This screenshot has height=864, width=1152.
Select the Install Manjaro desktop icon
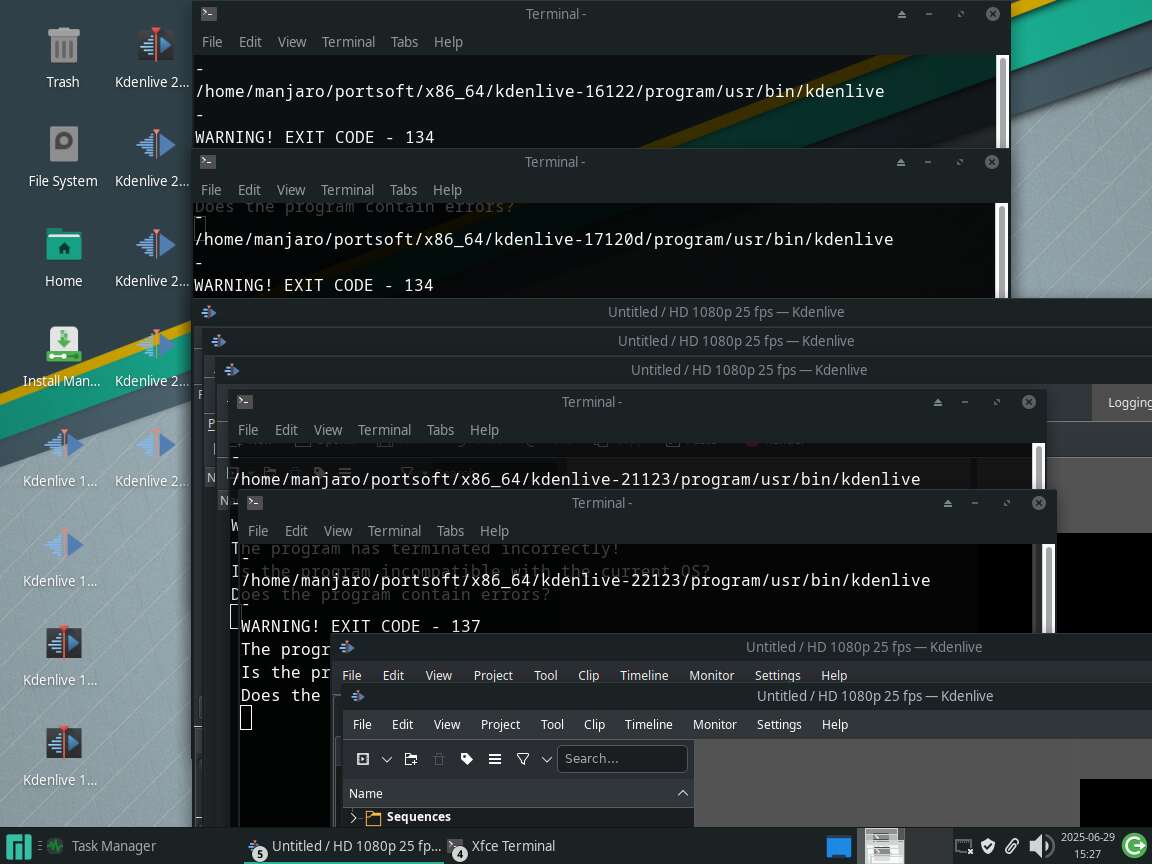coord(62,357)
